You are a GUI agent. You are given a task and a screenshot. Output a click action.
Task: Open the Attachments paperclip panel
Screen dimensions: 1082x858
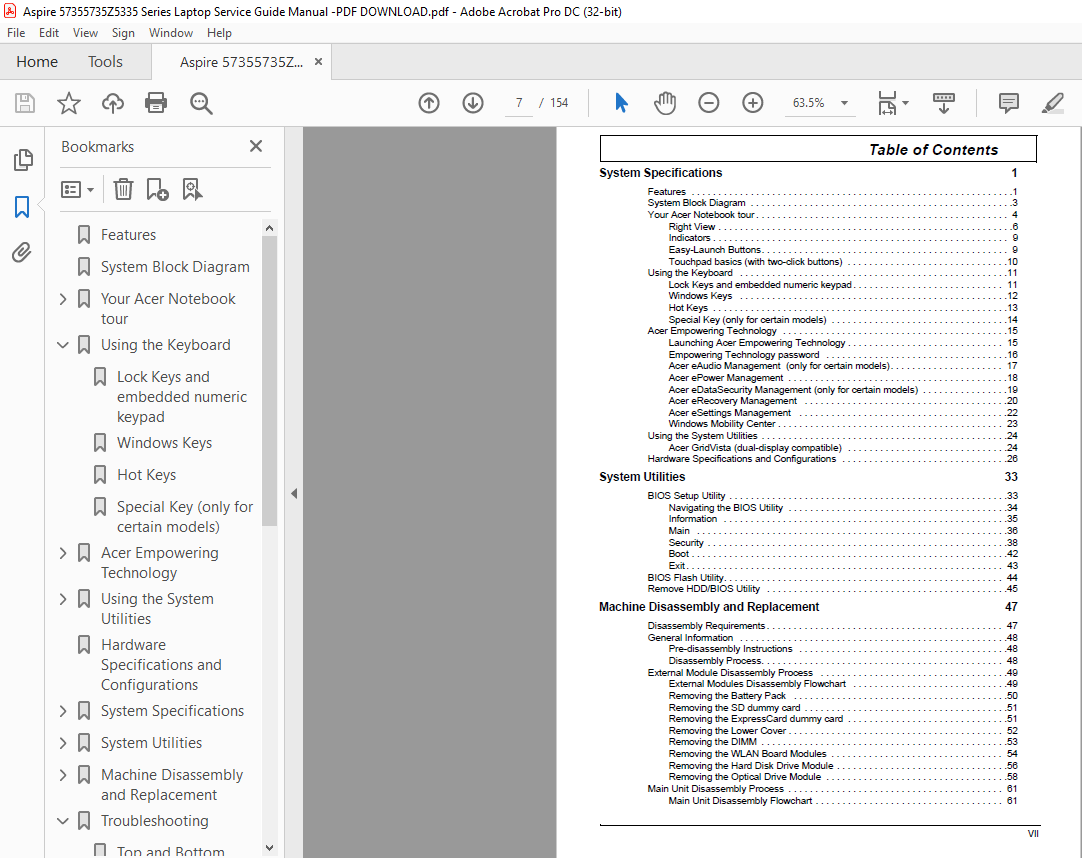22,253
